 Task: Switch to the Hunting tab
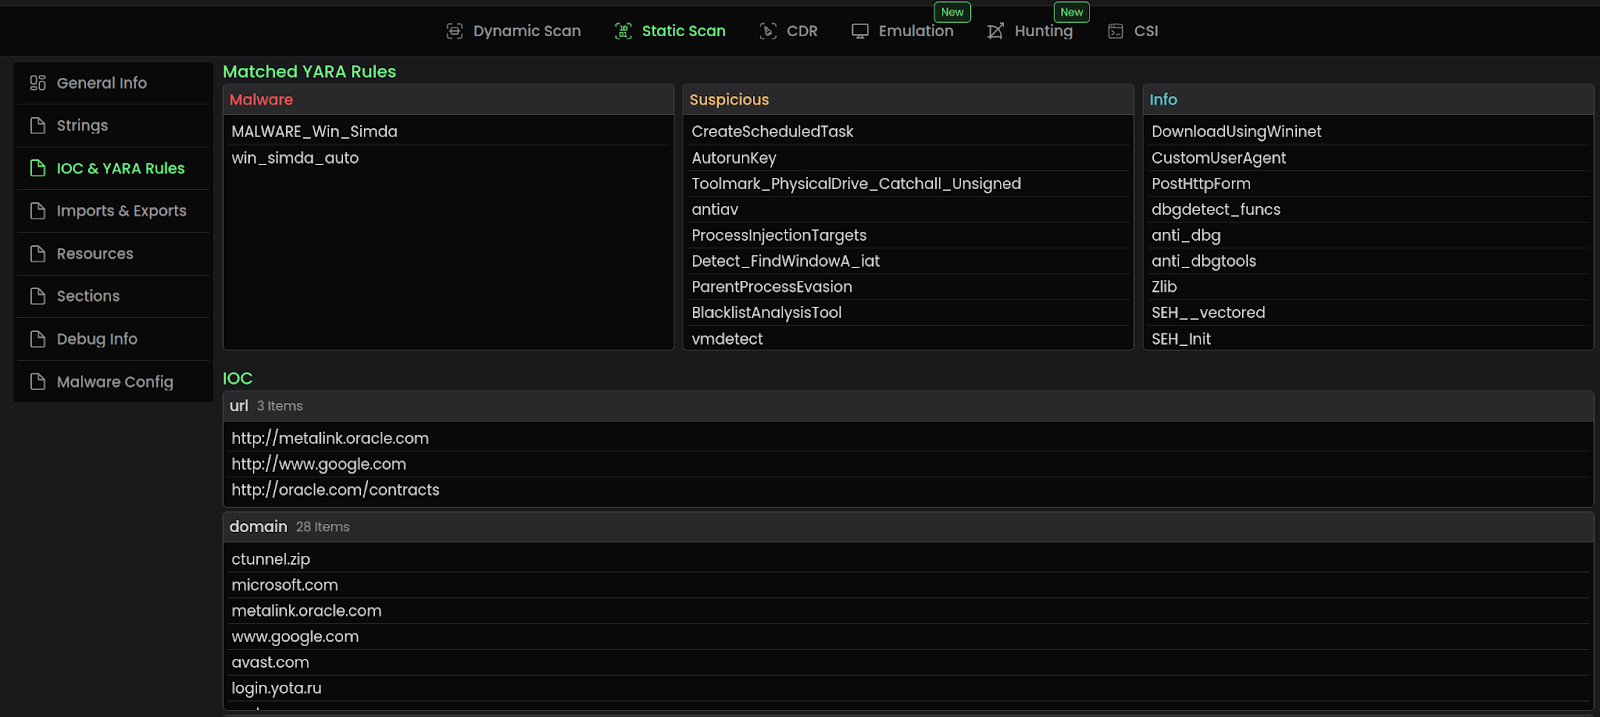(1030, 31)
